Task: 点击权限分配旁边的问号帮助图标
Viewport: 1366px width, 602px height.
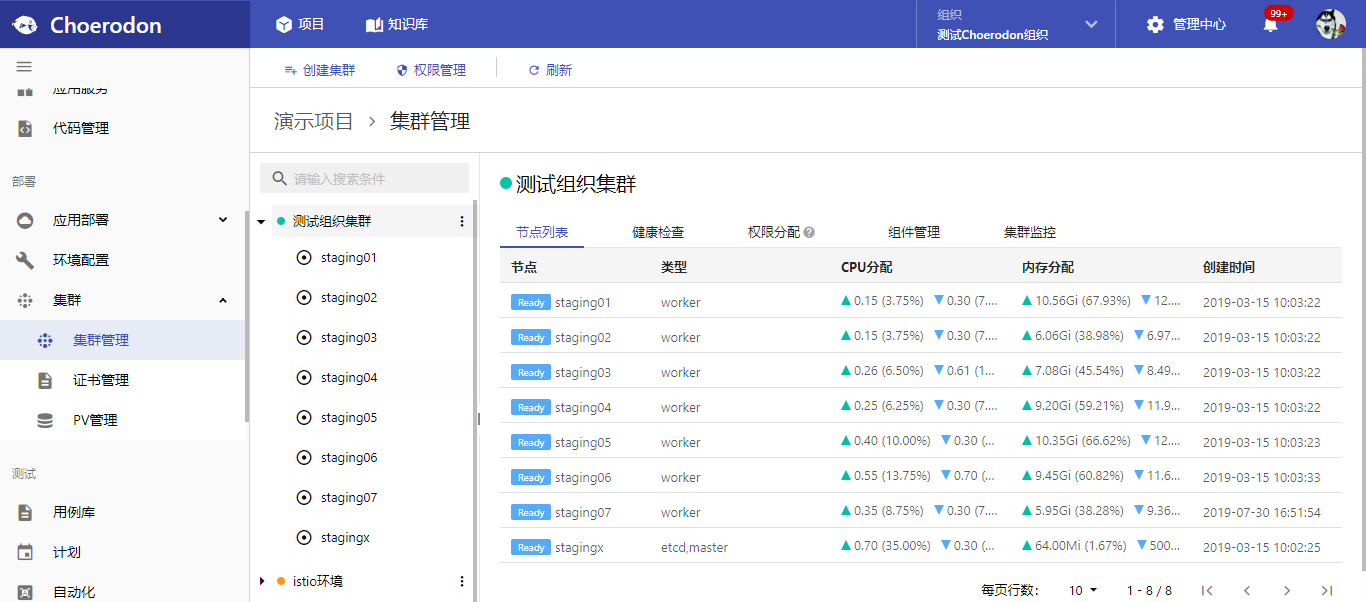Action: point(808,231)
